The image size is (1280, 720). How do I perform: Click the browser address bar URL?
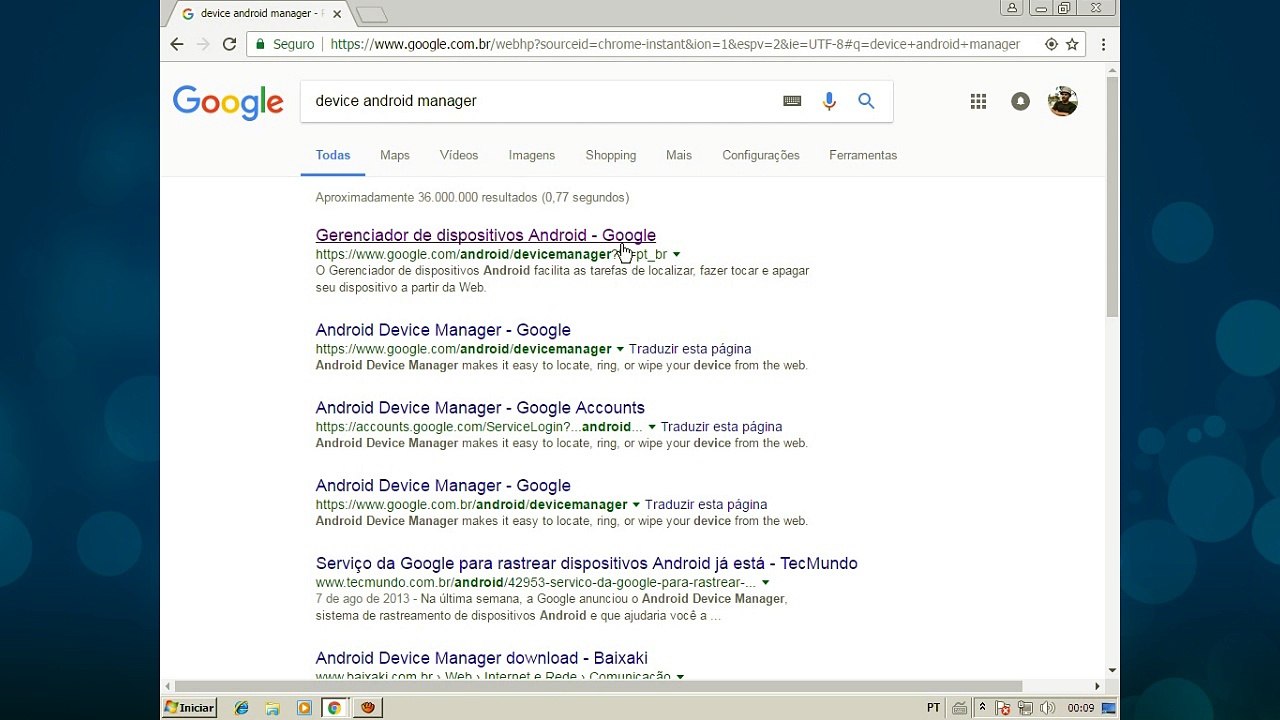coord(675,44)
